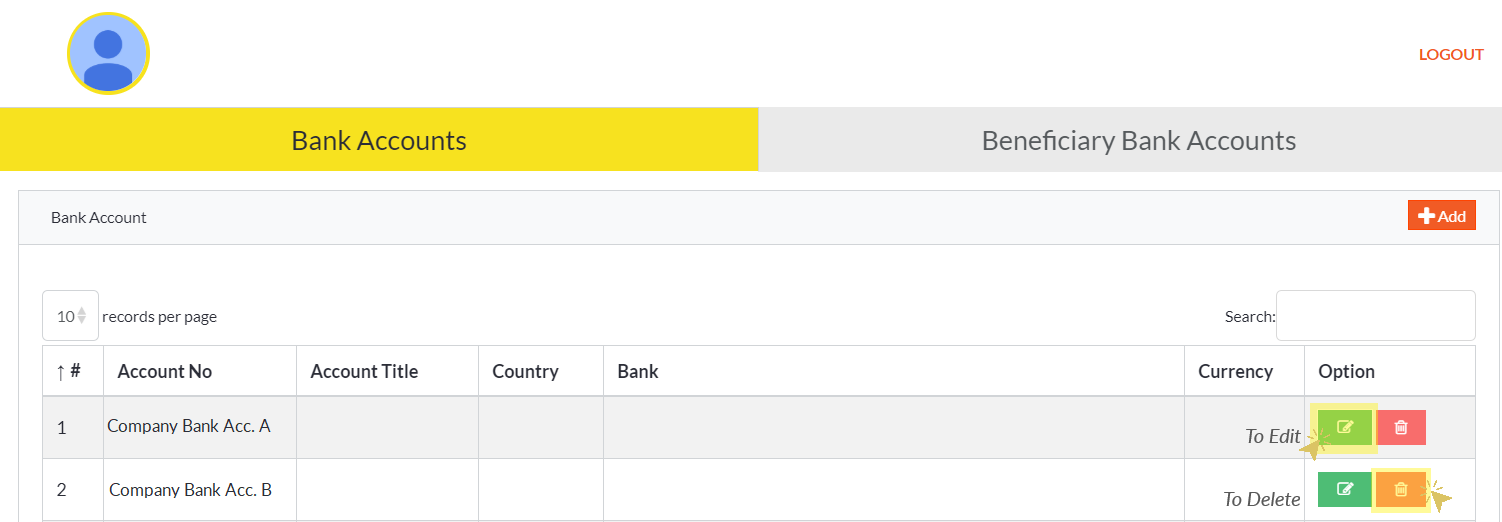Edit the Company Bank Acc. B row
Image resolution: width=1502 pixels, height=522 pixels.
coord(1344,489)
